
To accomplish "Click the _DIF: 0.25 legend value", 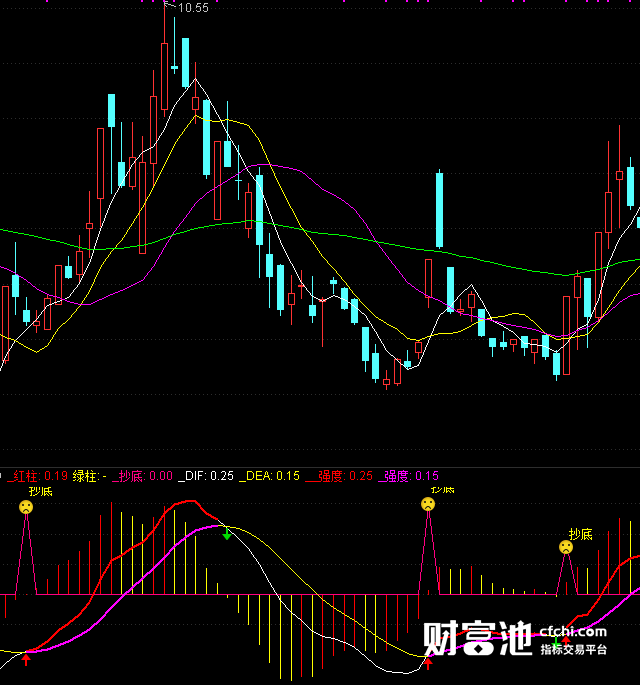I will [x=206, y=476].
